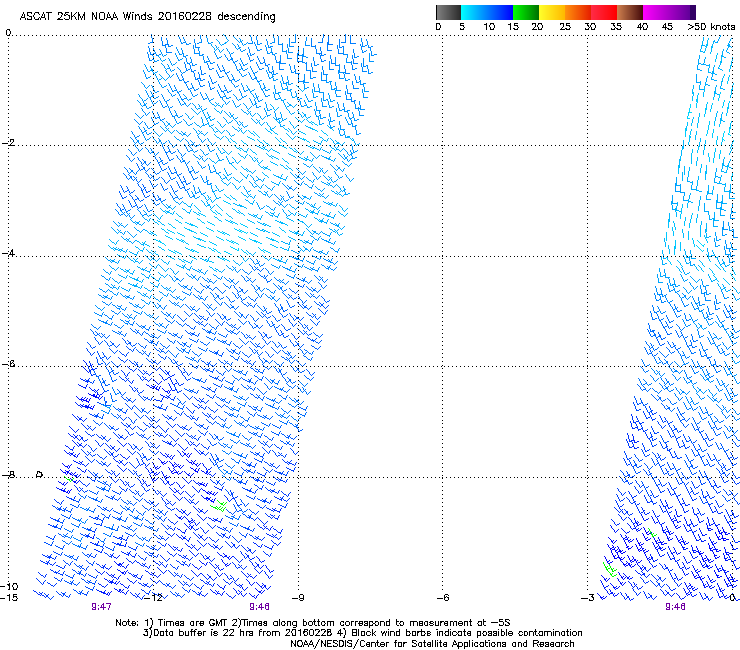Click the green 15-20 knots color band
Screen dimensions: 740x650
tap(526, 12)
